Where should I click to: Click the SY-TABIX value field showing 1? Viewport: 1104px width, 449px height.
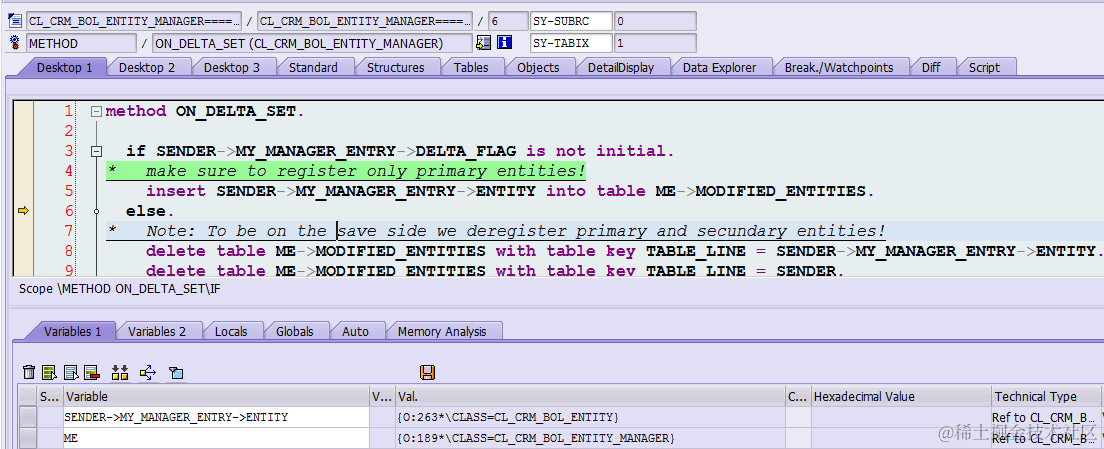click(x=655, y=44)
